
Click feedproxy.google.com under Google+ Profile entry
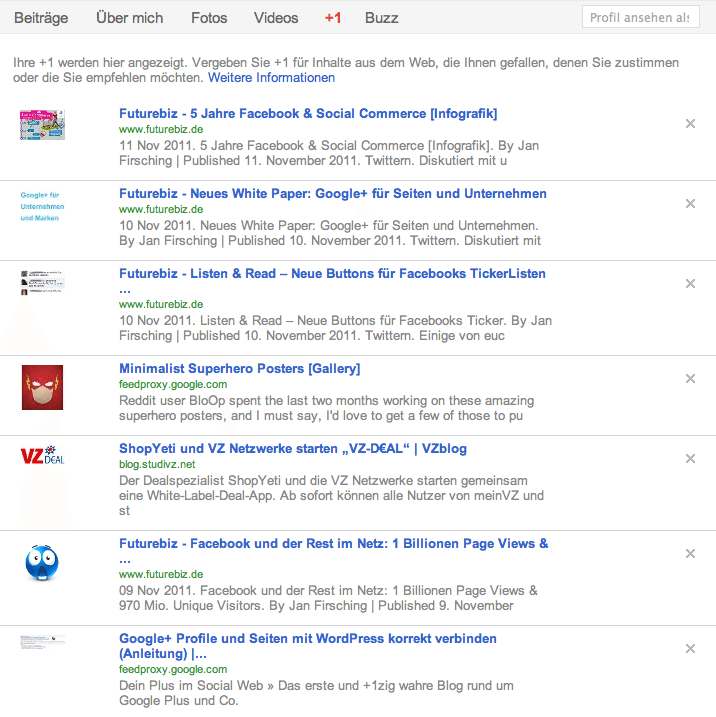pyautogui.click(x=173, y=669)
